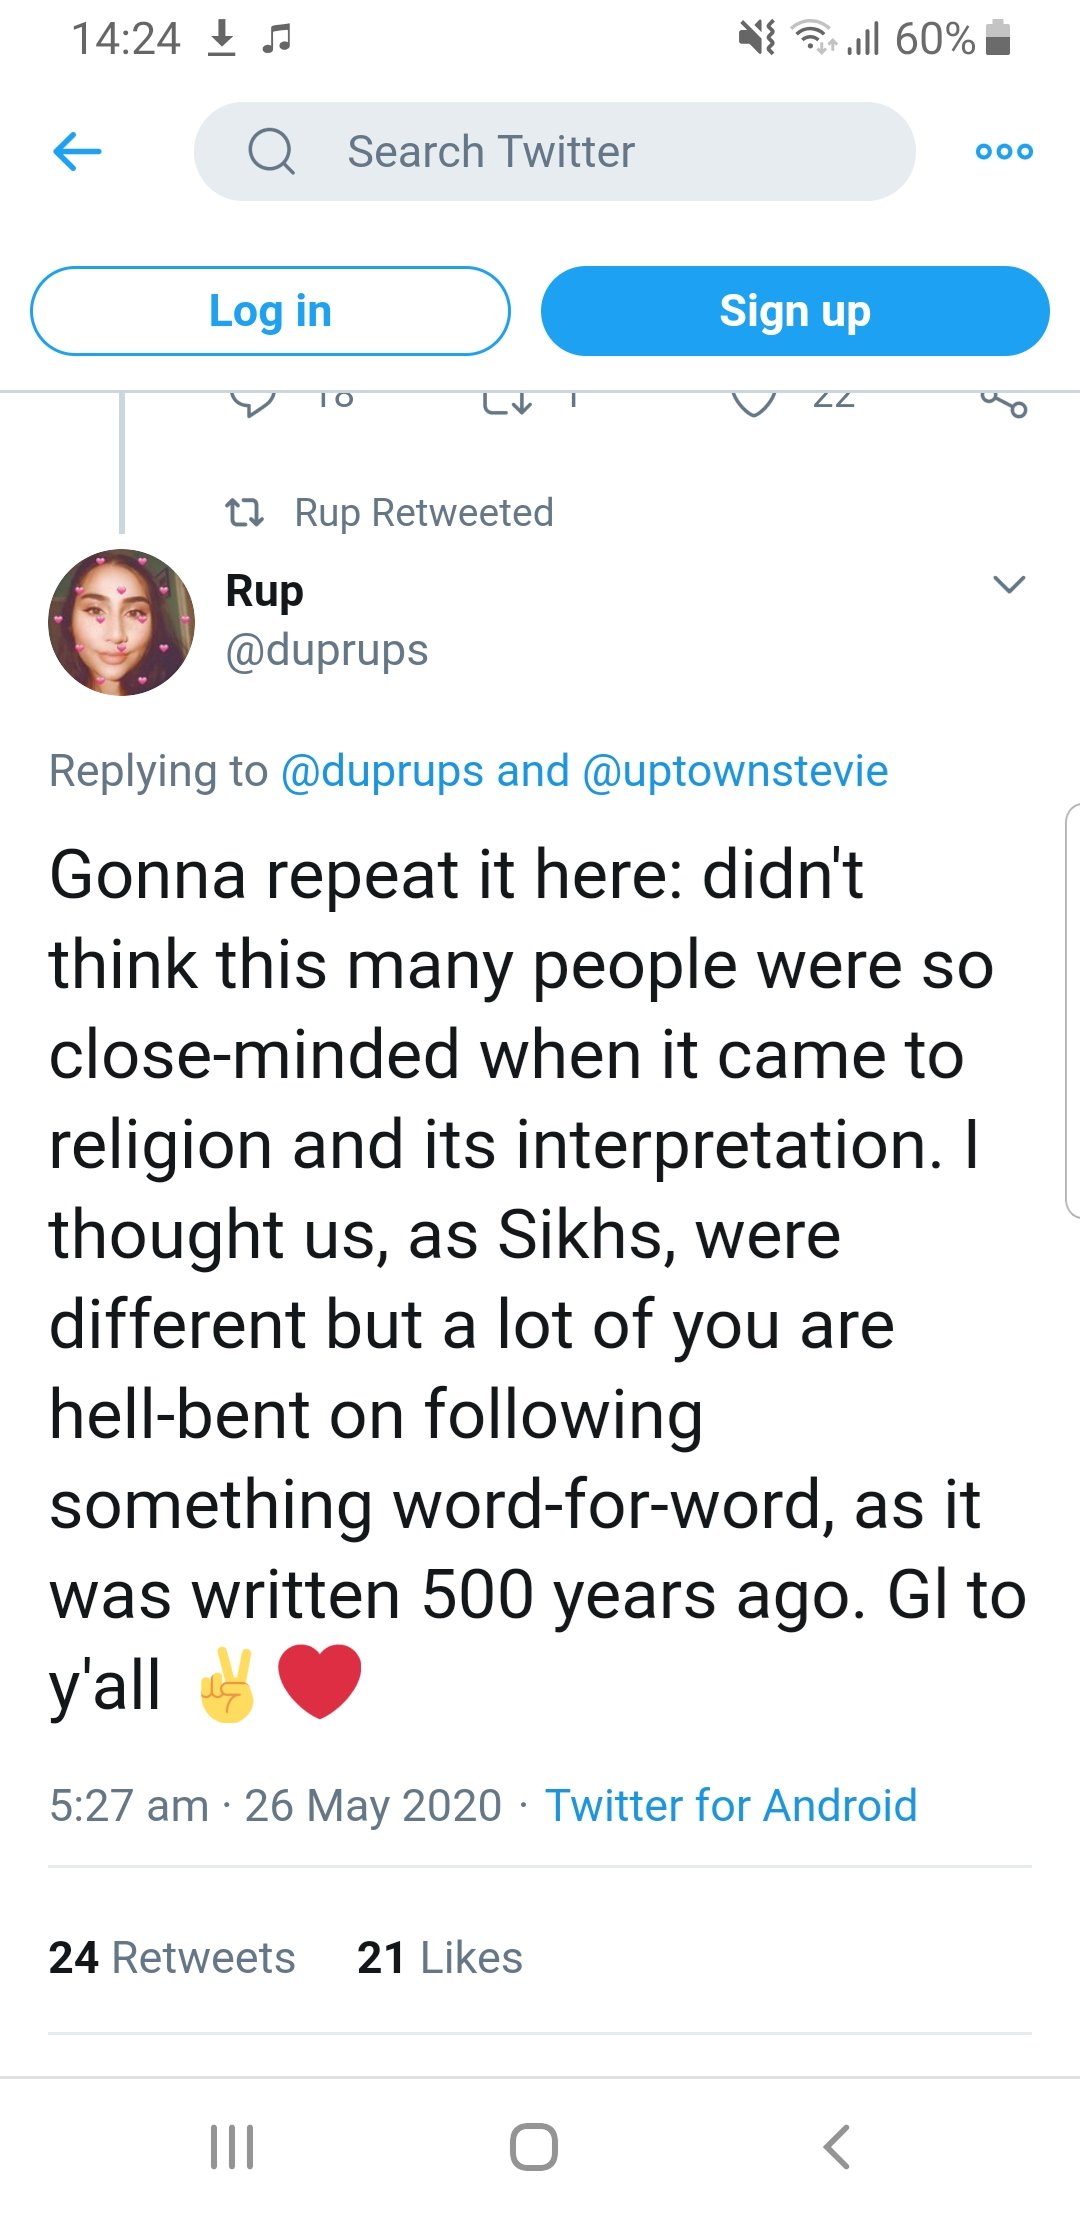Open the @duprups mention link
Viewport: 1080px width, 2220px height.
click(x=382, y=771)
